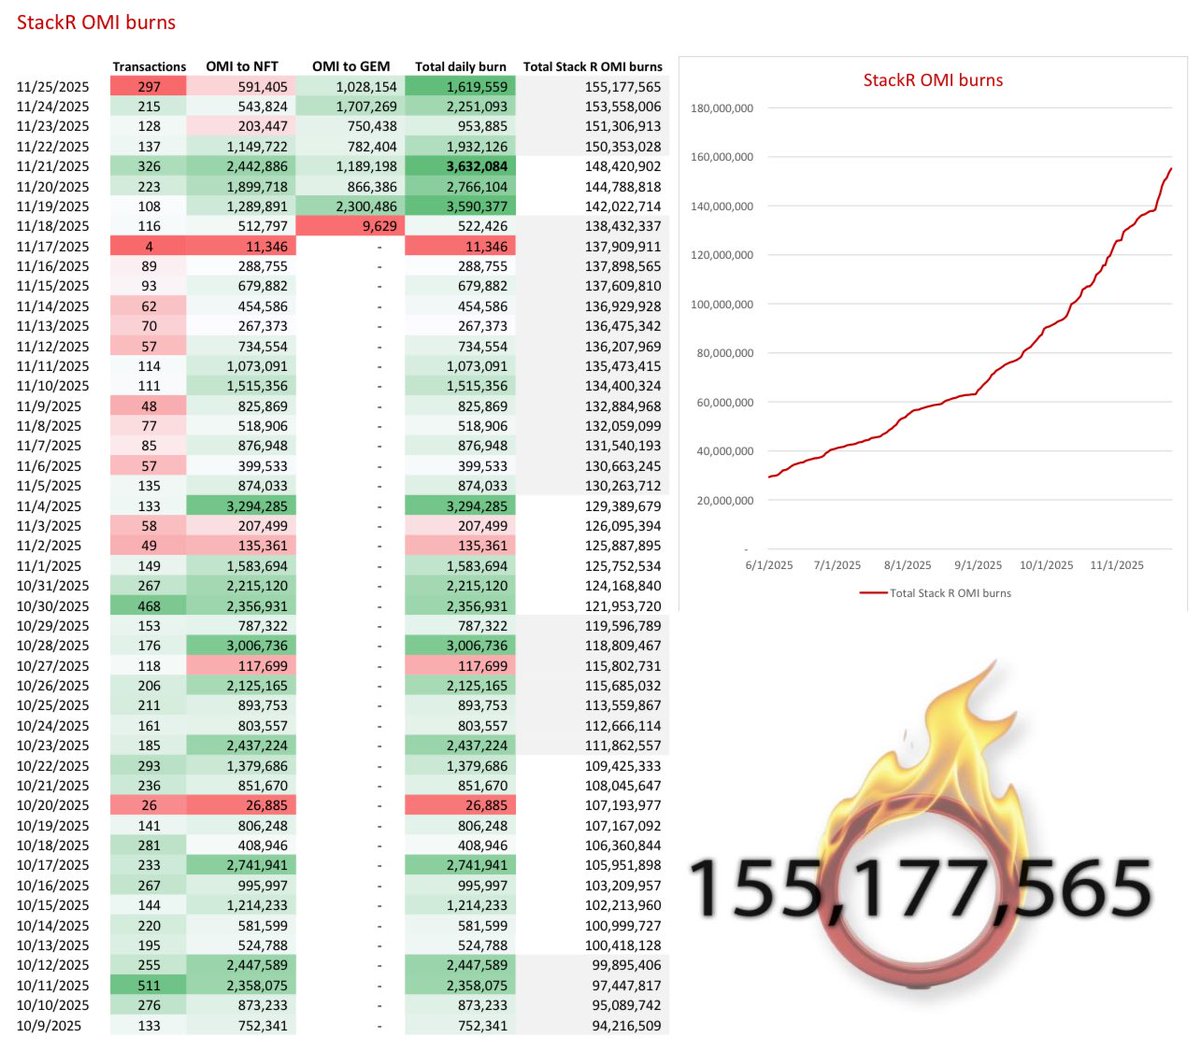Click the red transactions cell showing 4
This screenshot has height=1051, width=1200.
[149, 247]
